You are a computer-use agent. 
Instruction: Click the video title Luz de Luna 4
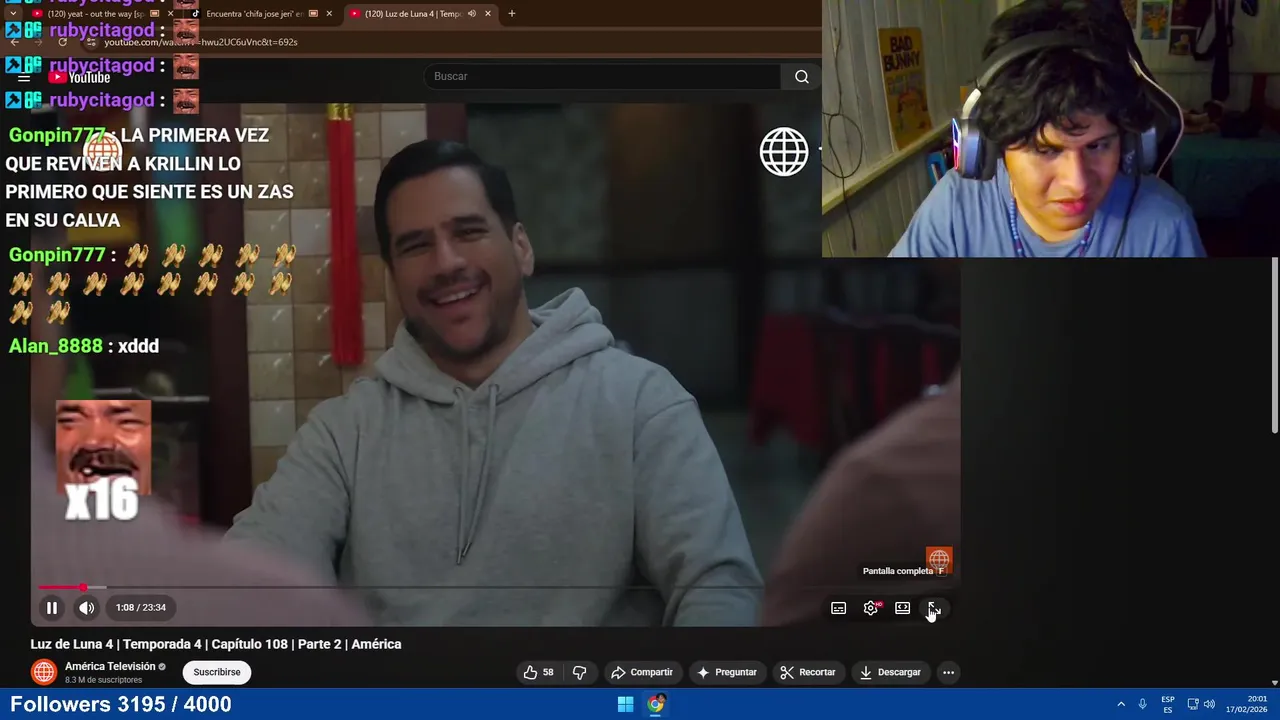point(216,644)
